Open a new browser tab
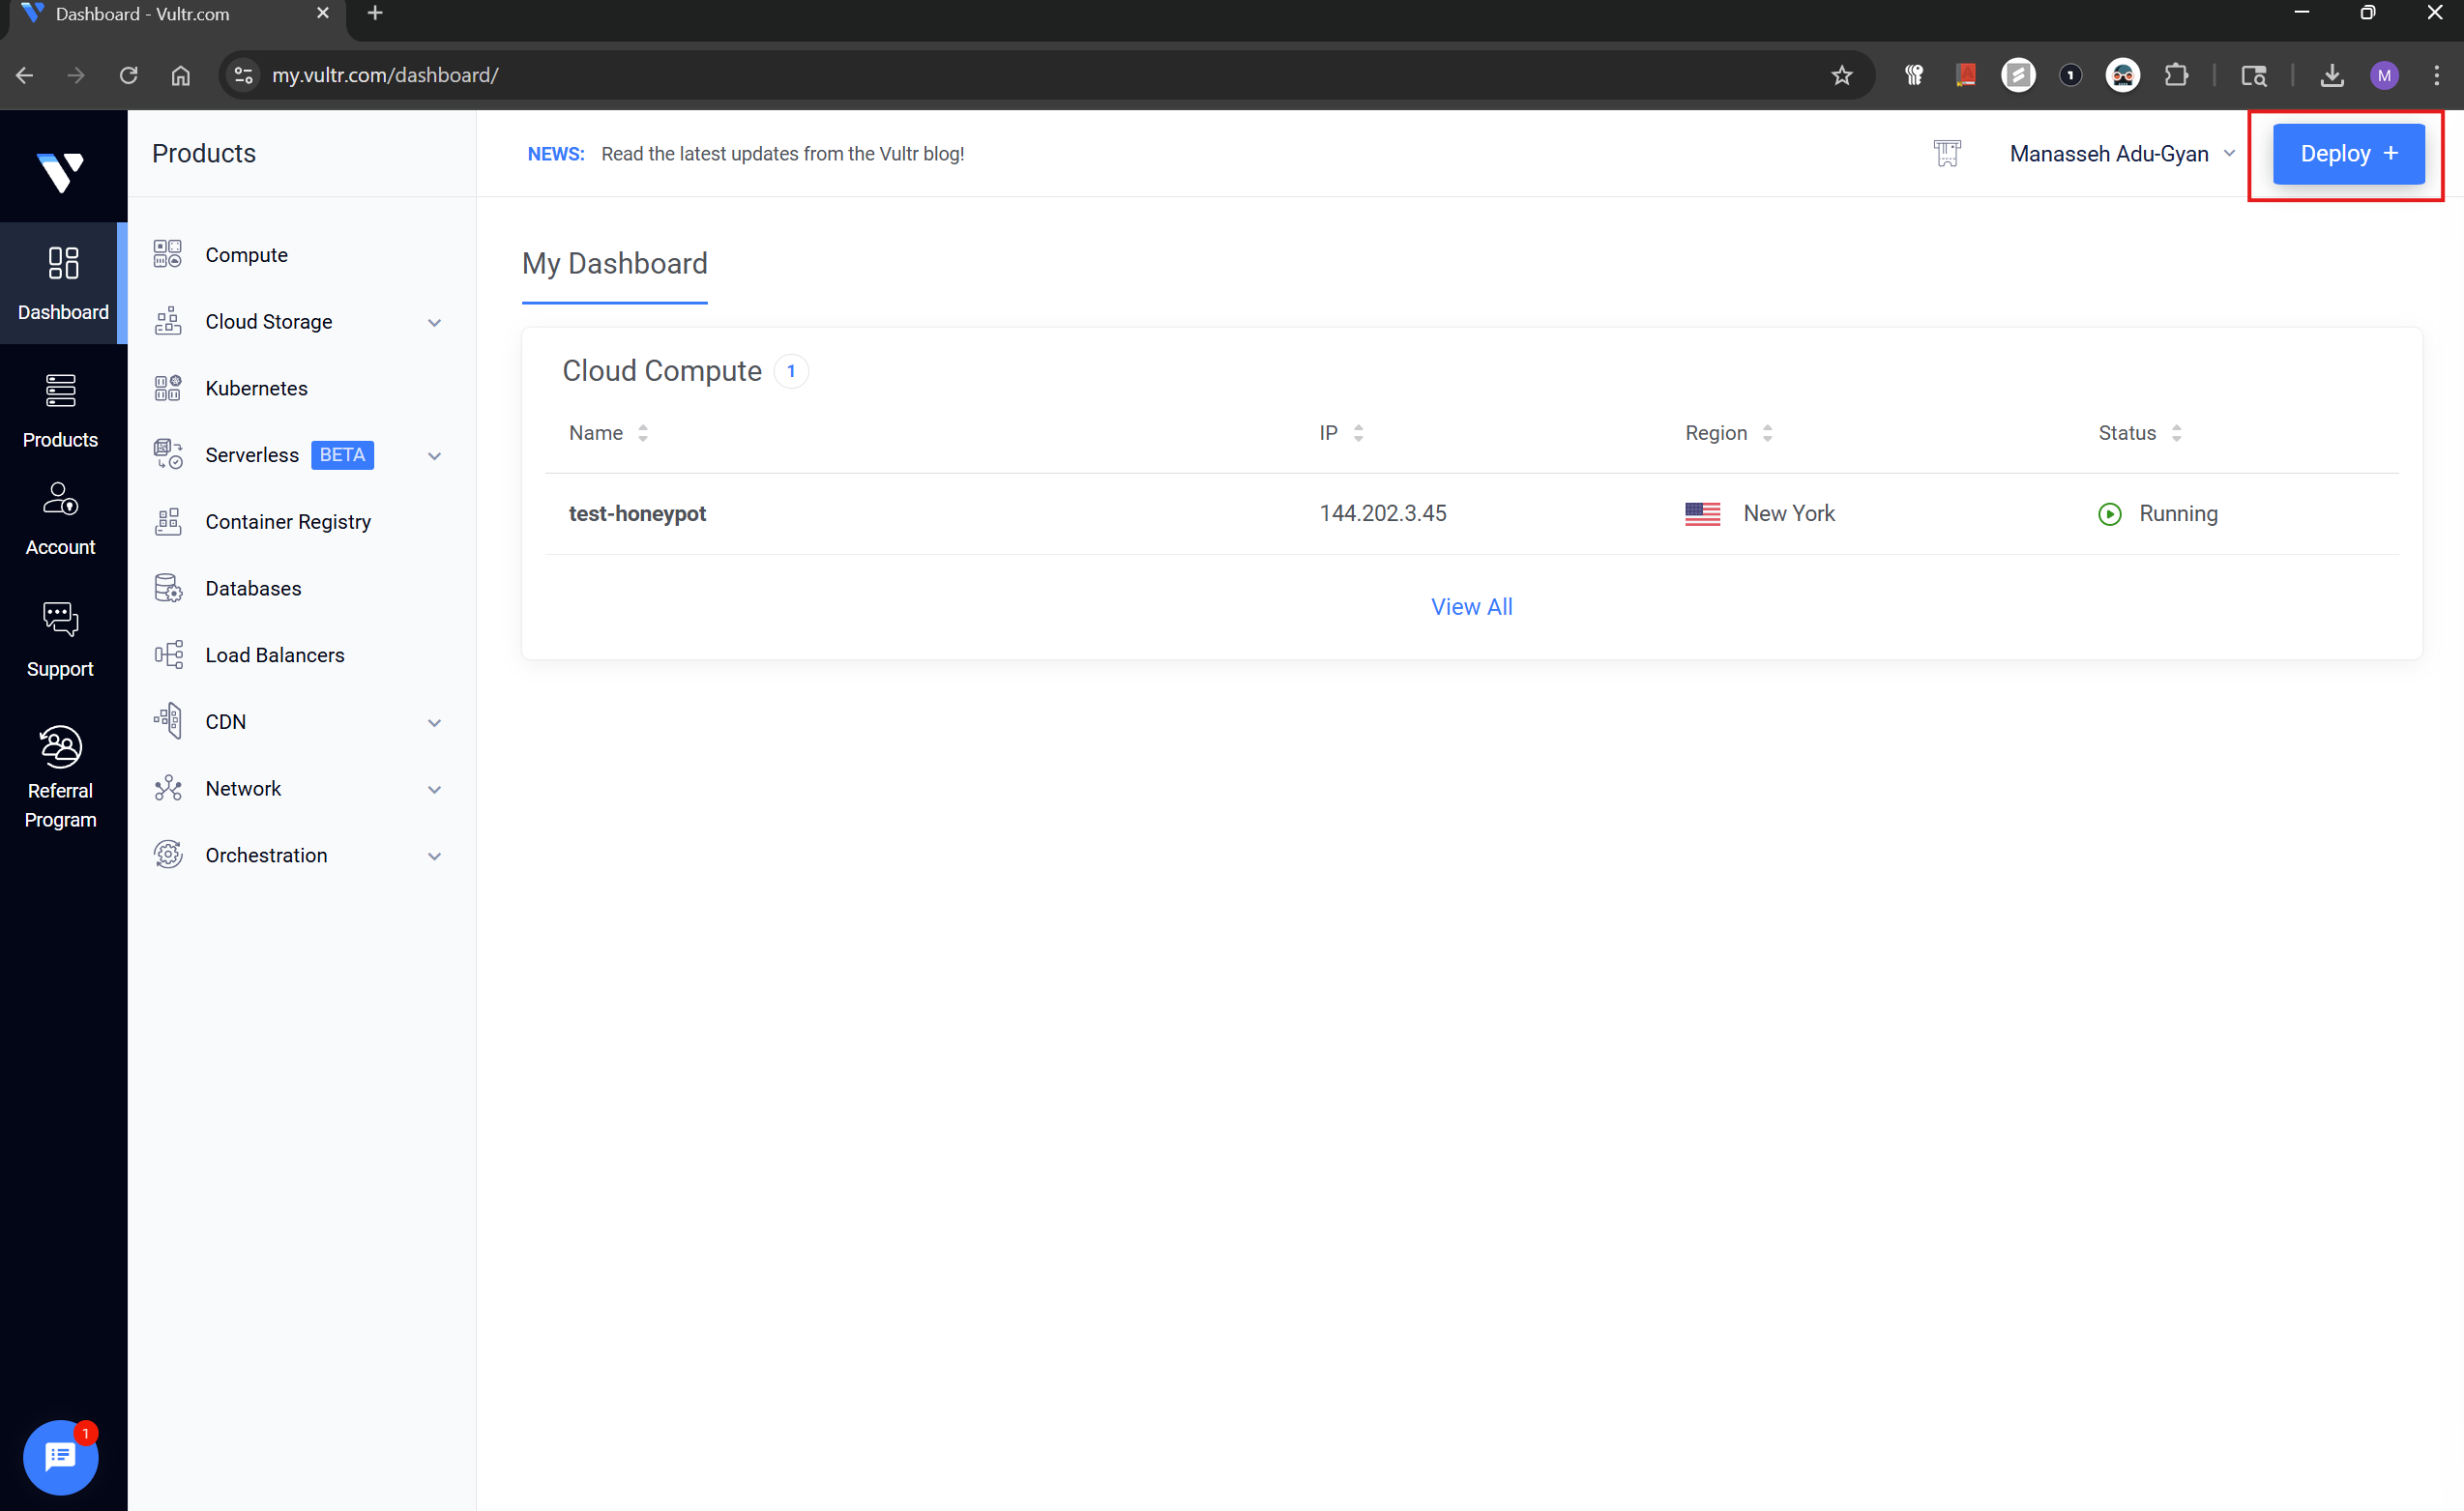Screen dimensions: 2464x1511 375,14
